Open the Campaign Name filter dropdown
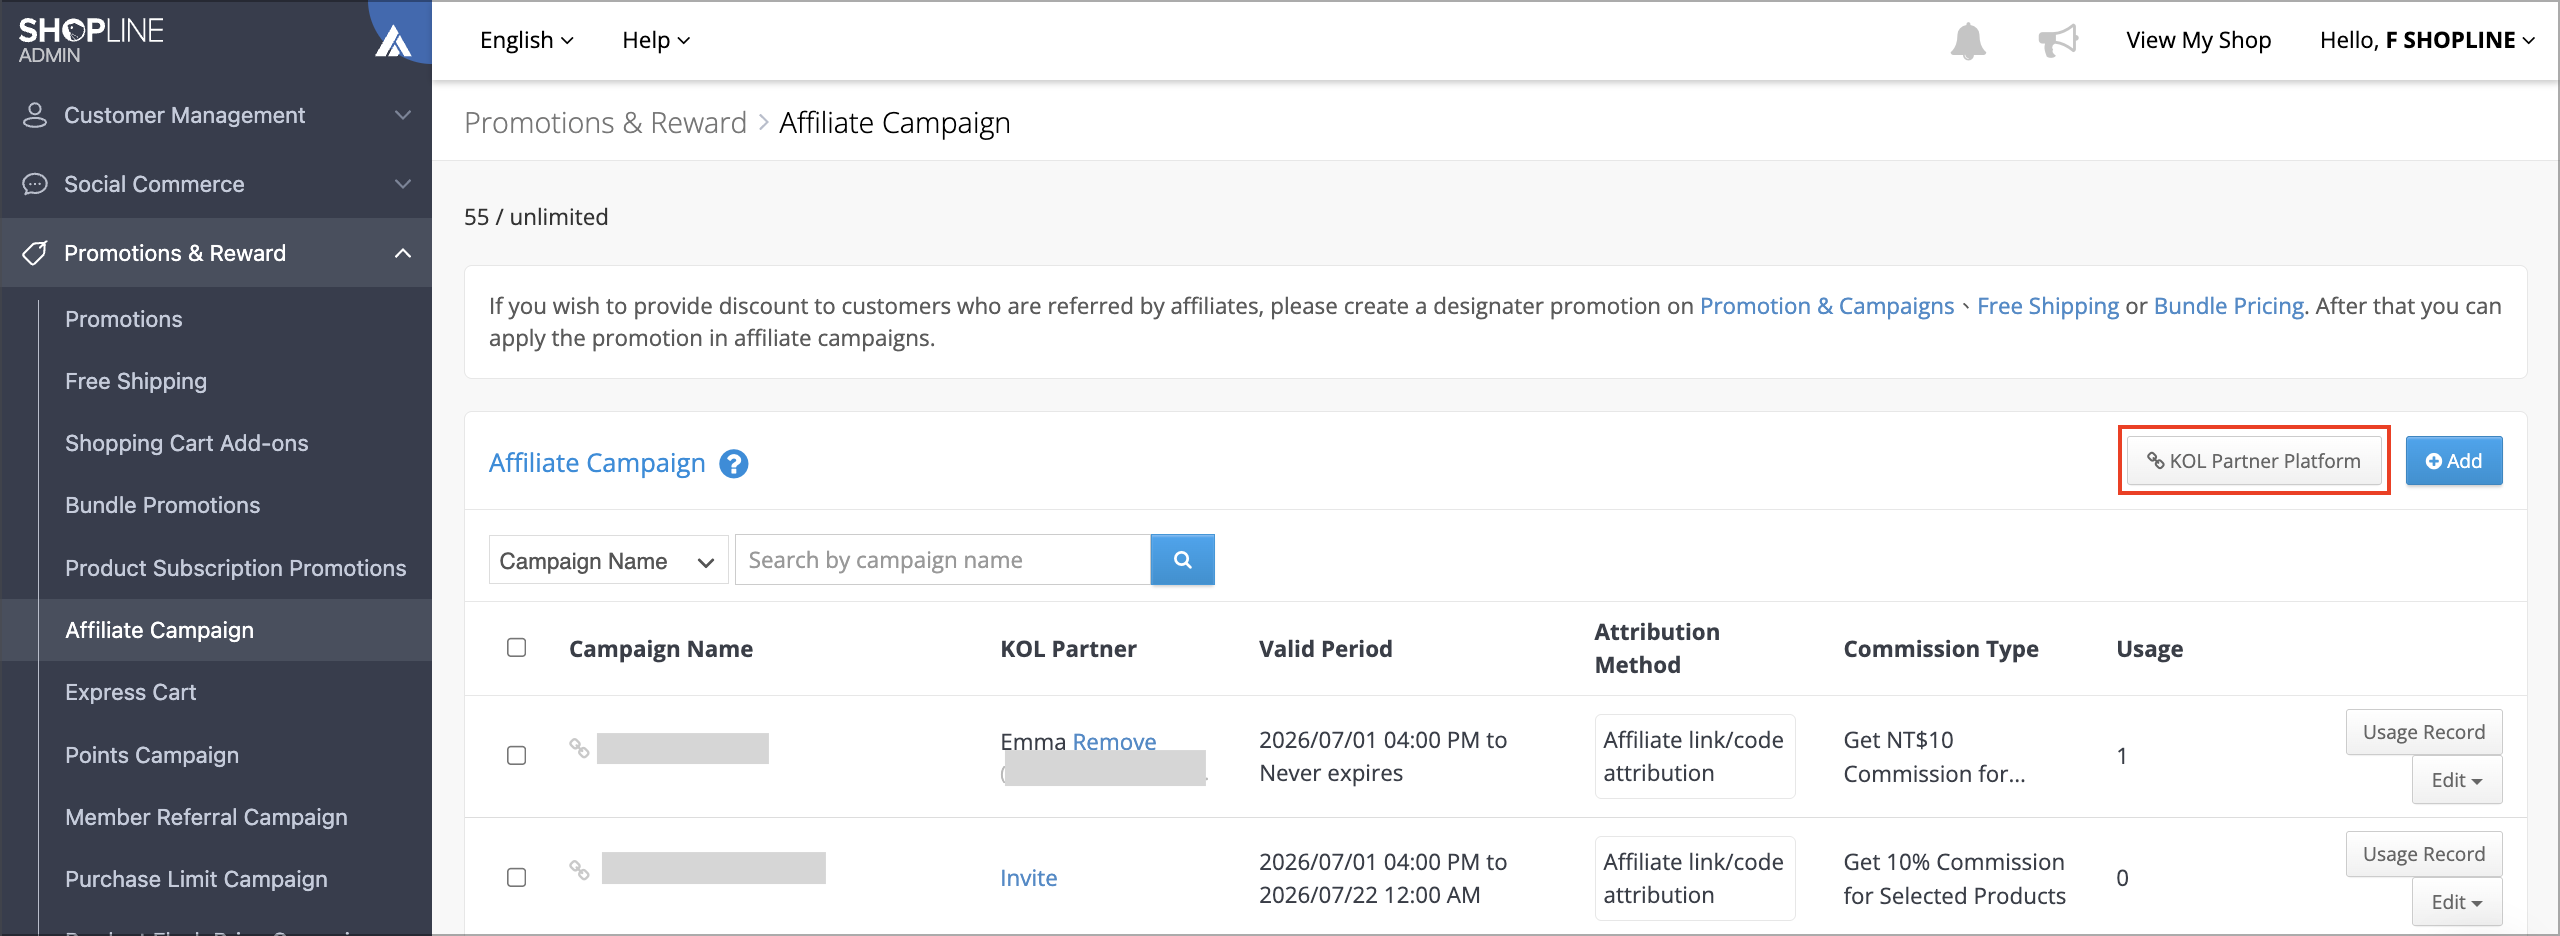This screenshot has width=2560, height=936. coord(608,560)
